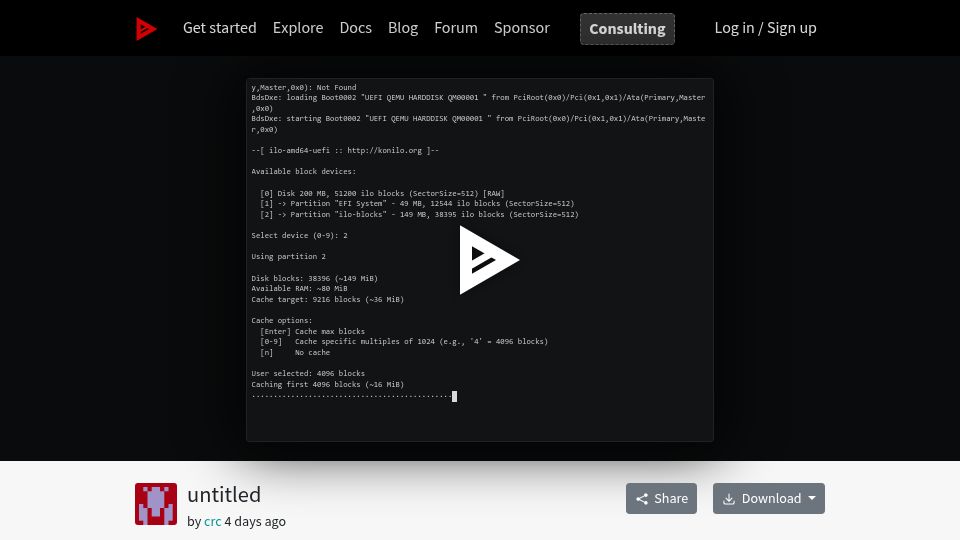Click the 'EFI System' partition line

pos(417,204)
